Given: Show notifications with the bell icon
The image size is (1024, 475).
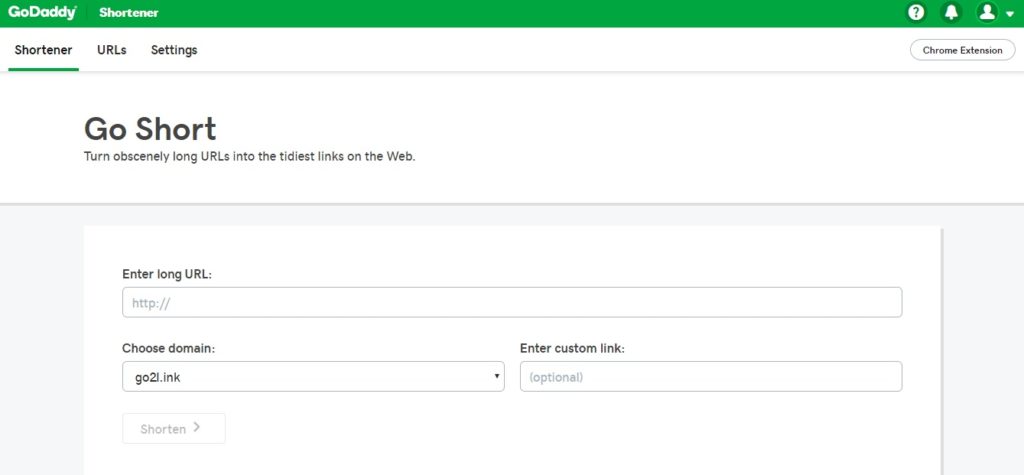Looking at the screenshot, I should pyautogui.click(x=951, y=13).
